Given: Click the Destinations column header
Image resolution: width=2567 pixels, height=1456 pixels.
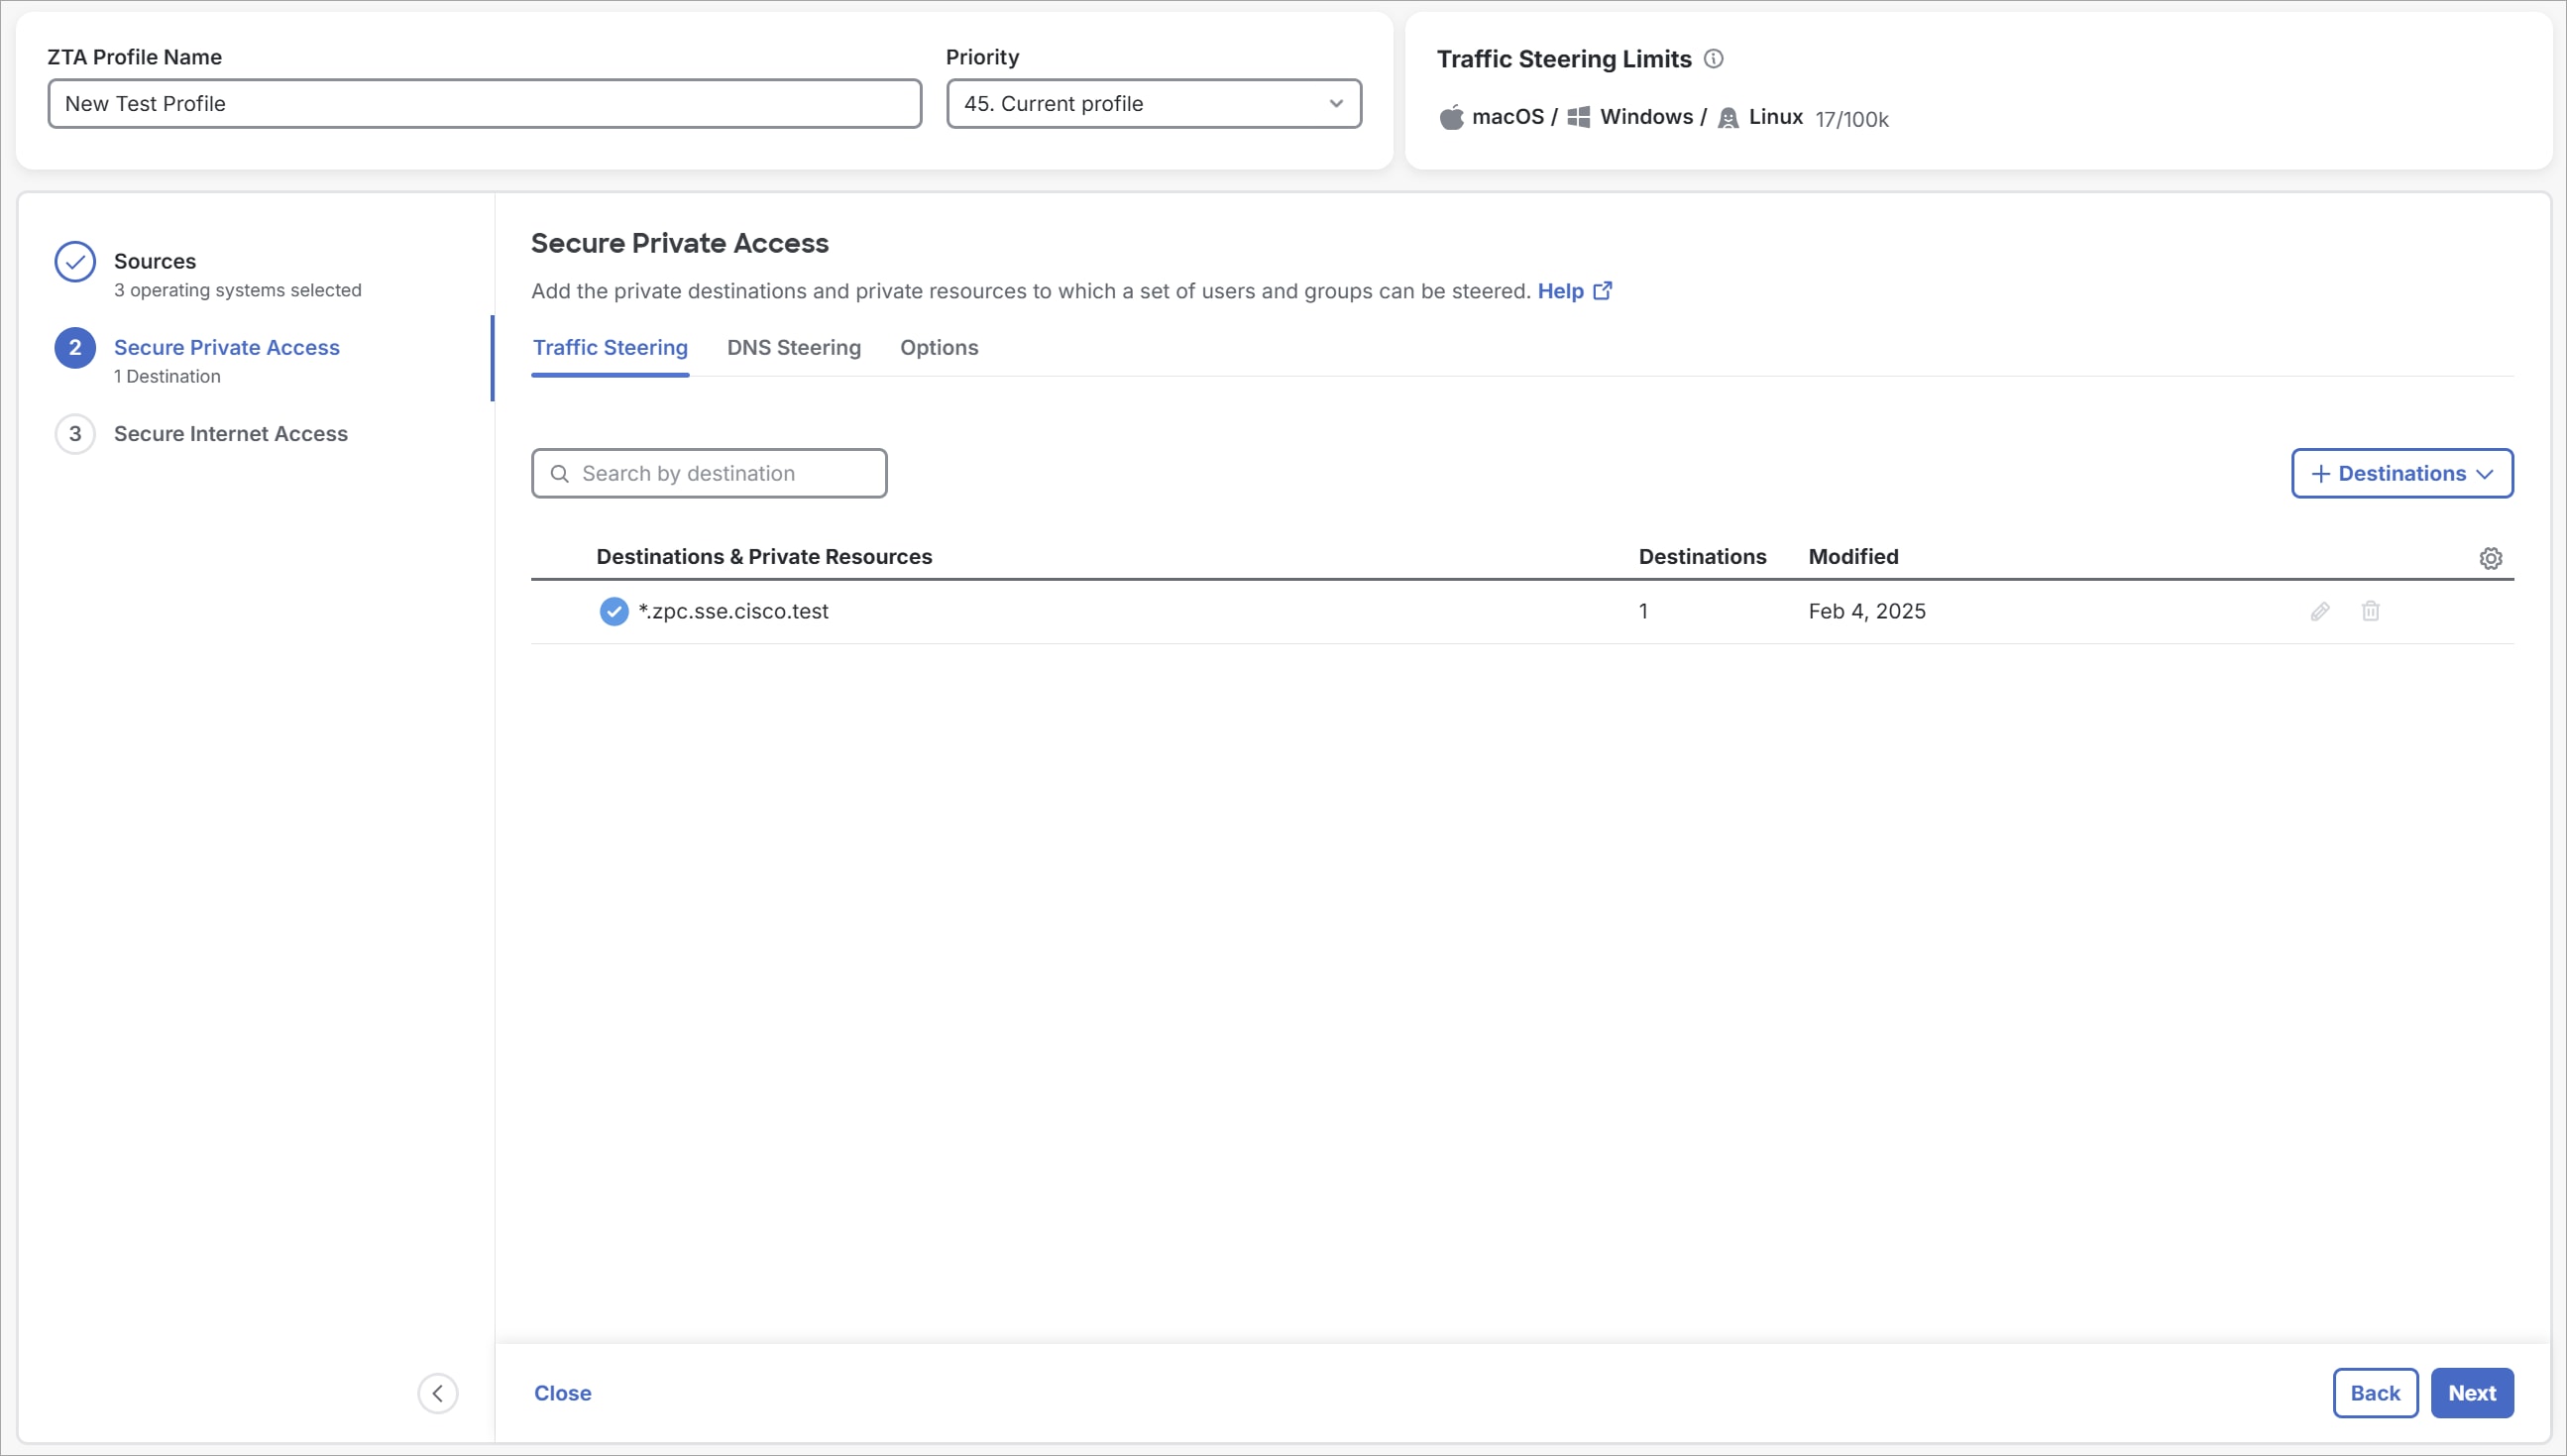Looking at the screenshot, I should [1702, 557].
